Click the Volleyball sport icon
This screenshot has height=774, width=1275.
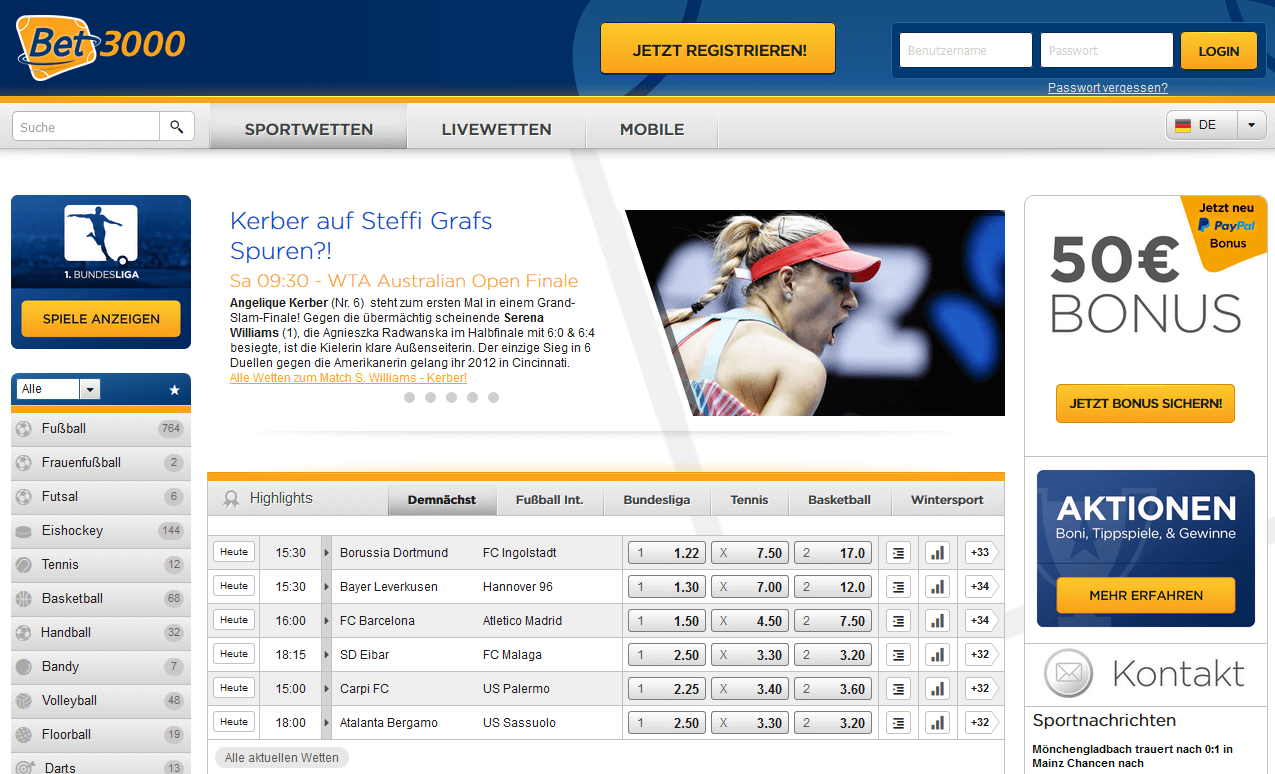click(x=23, y=701)
